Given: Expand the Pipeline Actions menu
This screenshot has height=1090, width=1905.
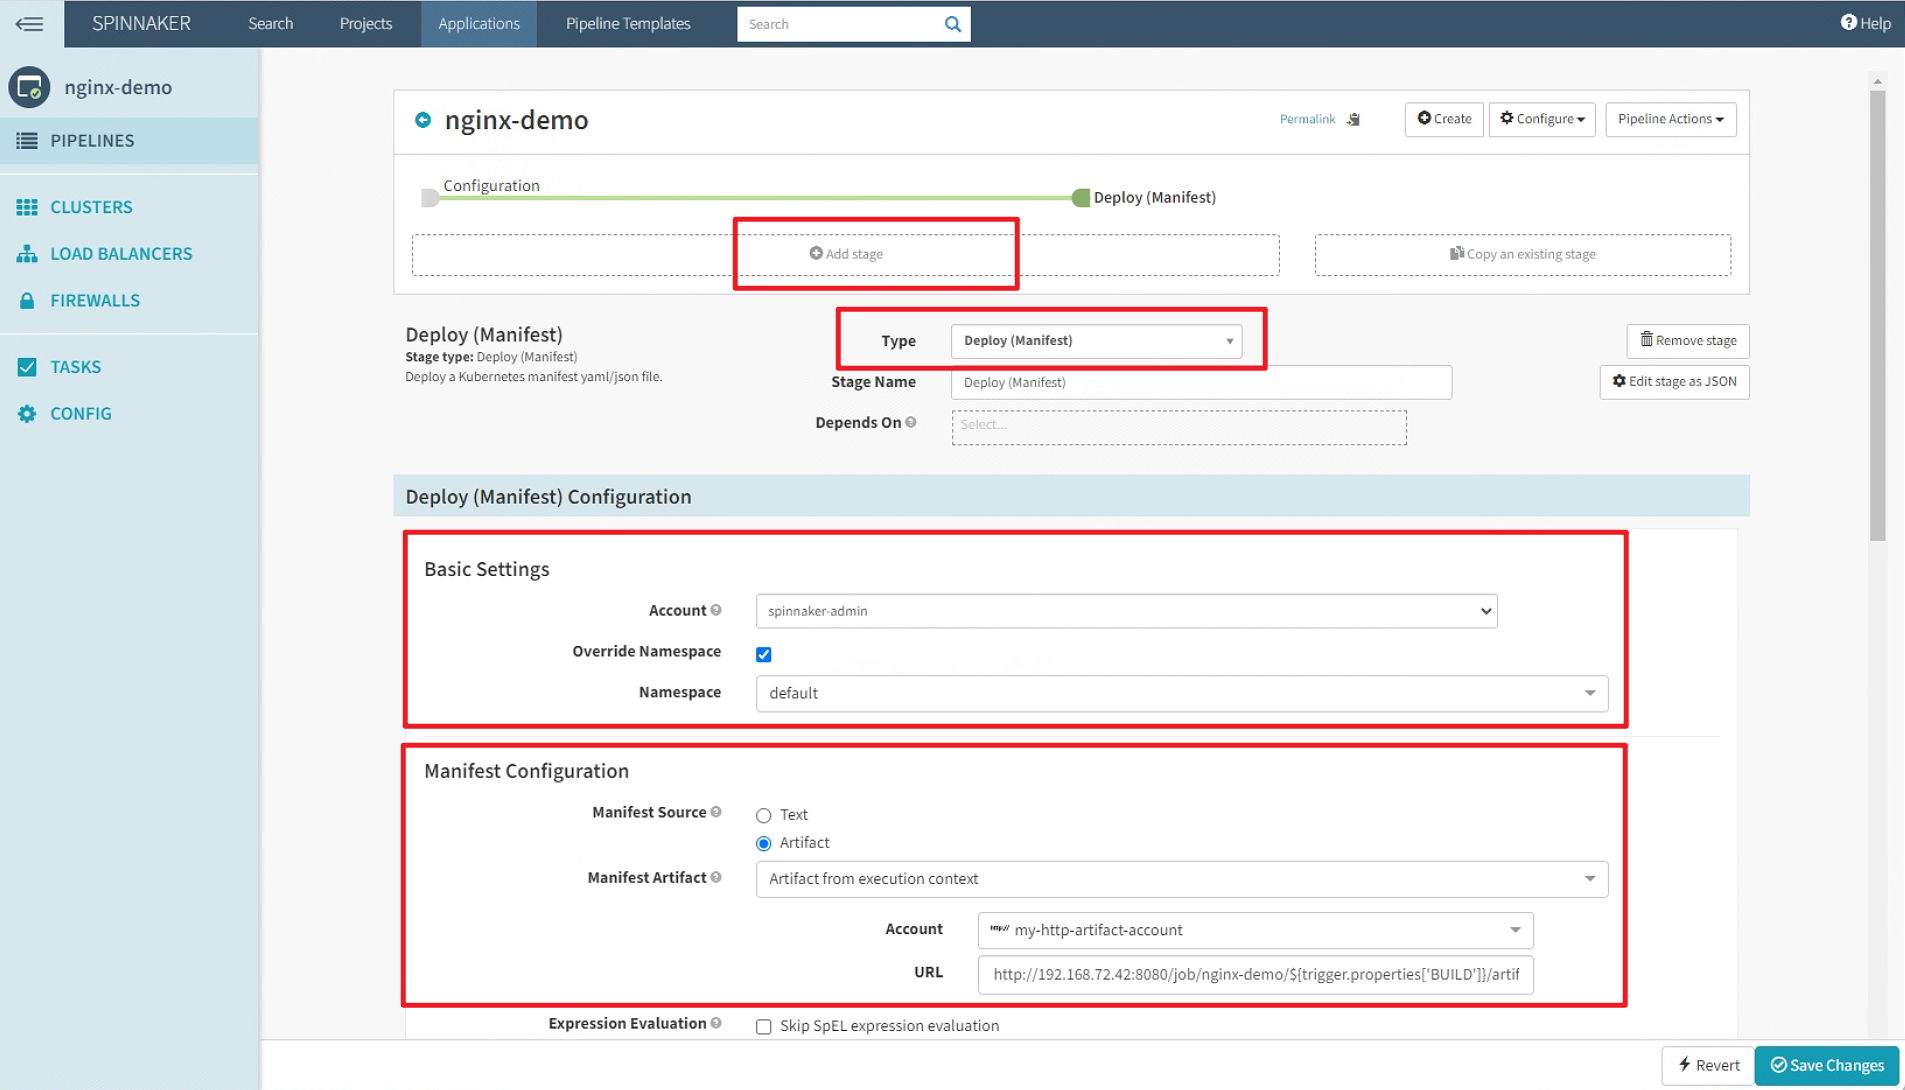Looking at the screenshot, I should click(x=1670, y=119).
